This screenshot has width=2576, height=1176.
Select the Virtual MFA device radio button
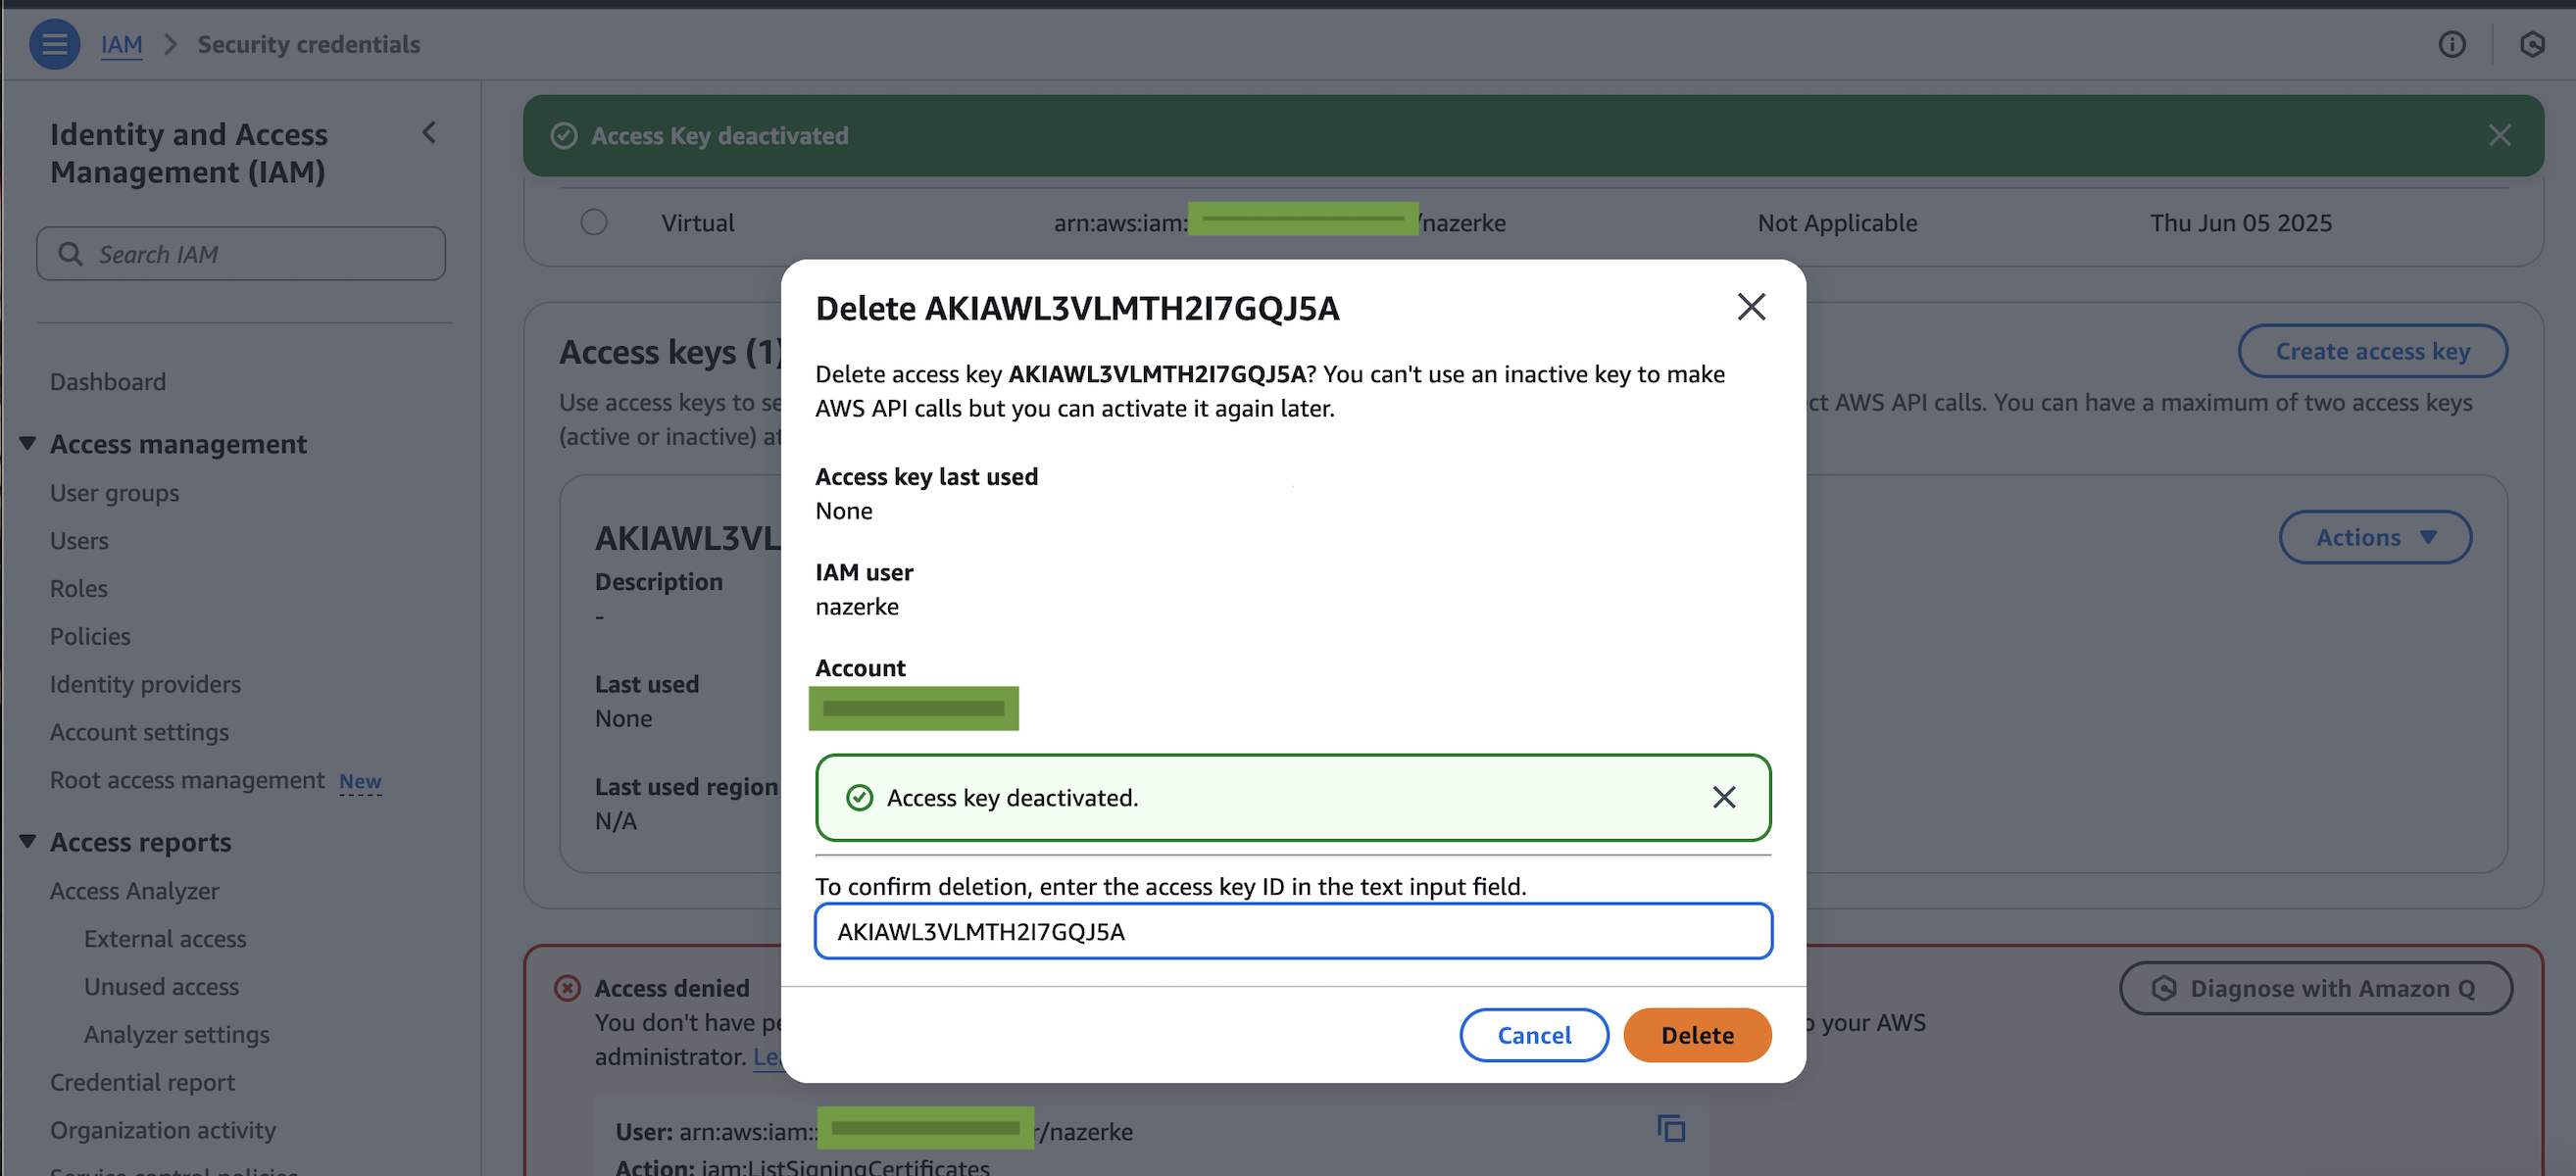pos(594,222)
